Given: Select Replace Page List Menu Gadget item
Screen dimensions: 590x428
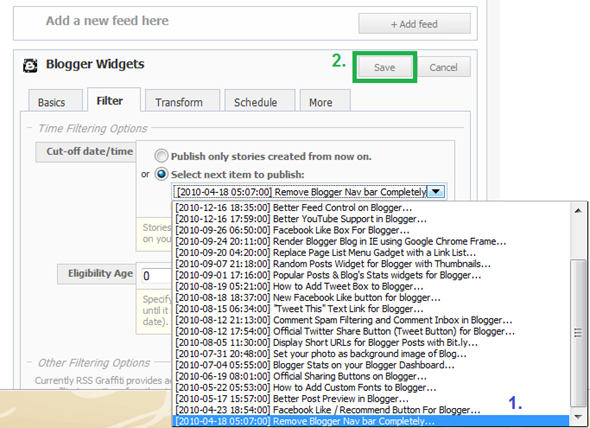Looking at the screenshot, I should 371,253.
